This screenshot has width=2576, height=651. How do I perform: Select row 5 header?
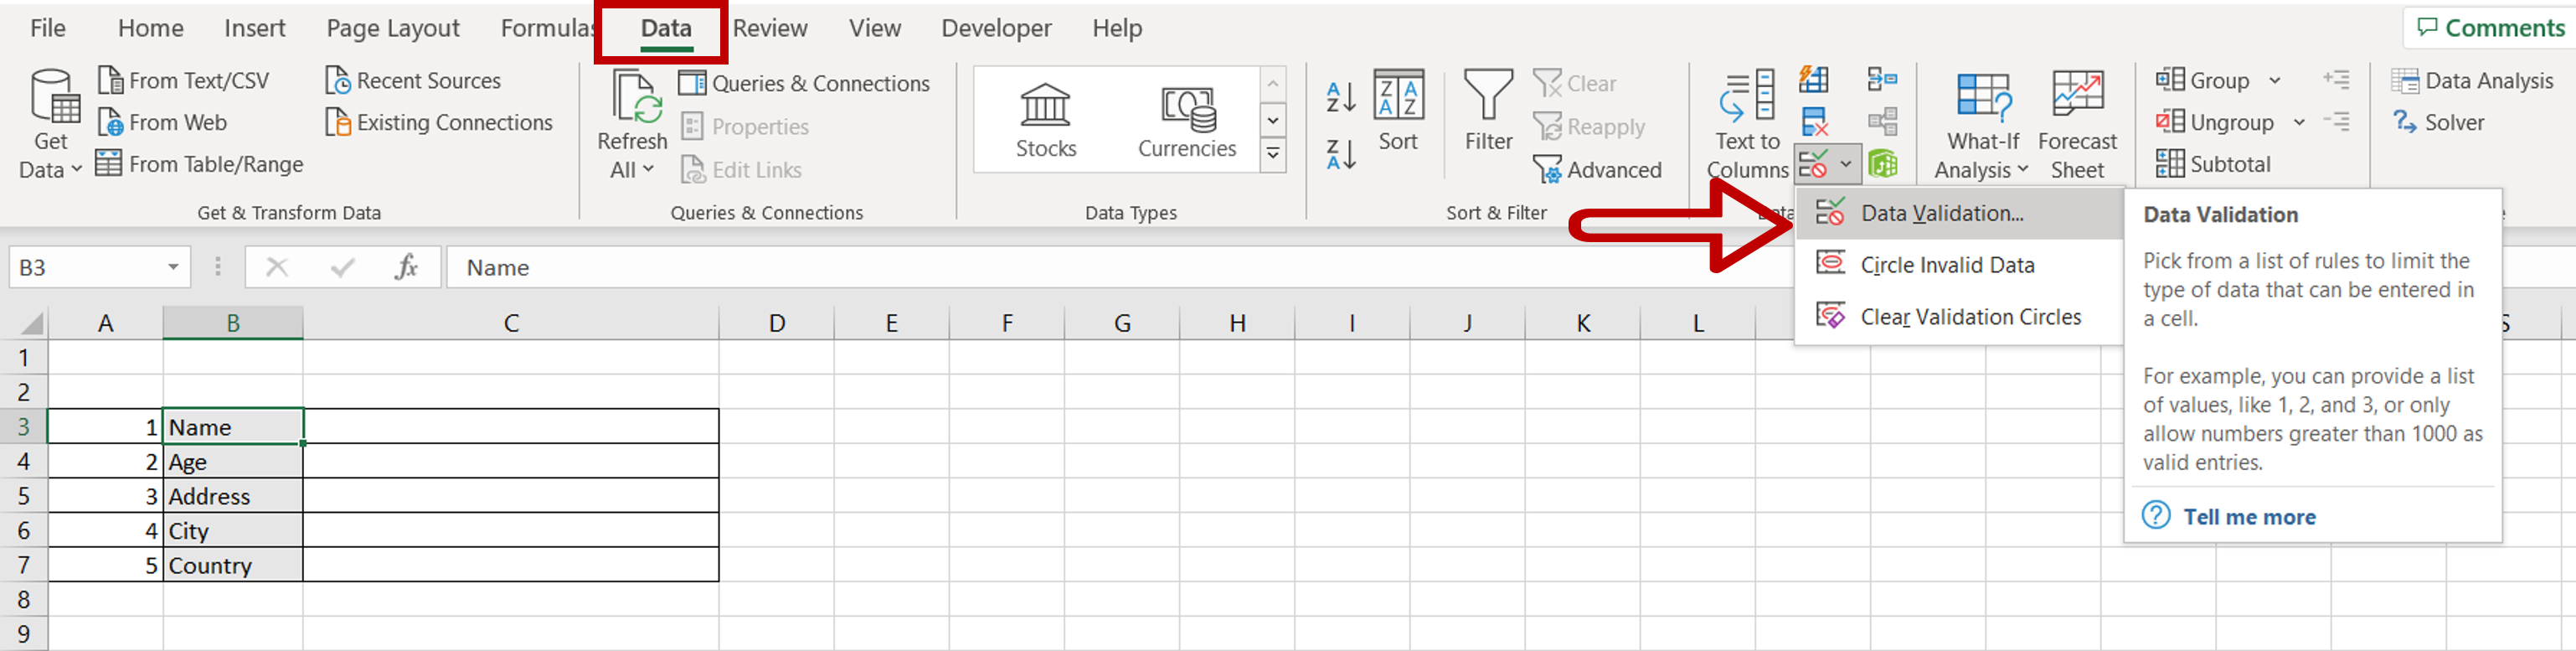(x=23, y=496)
